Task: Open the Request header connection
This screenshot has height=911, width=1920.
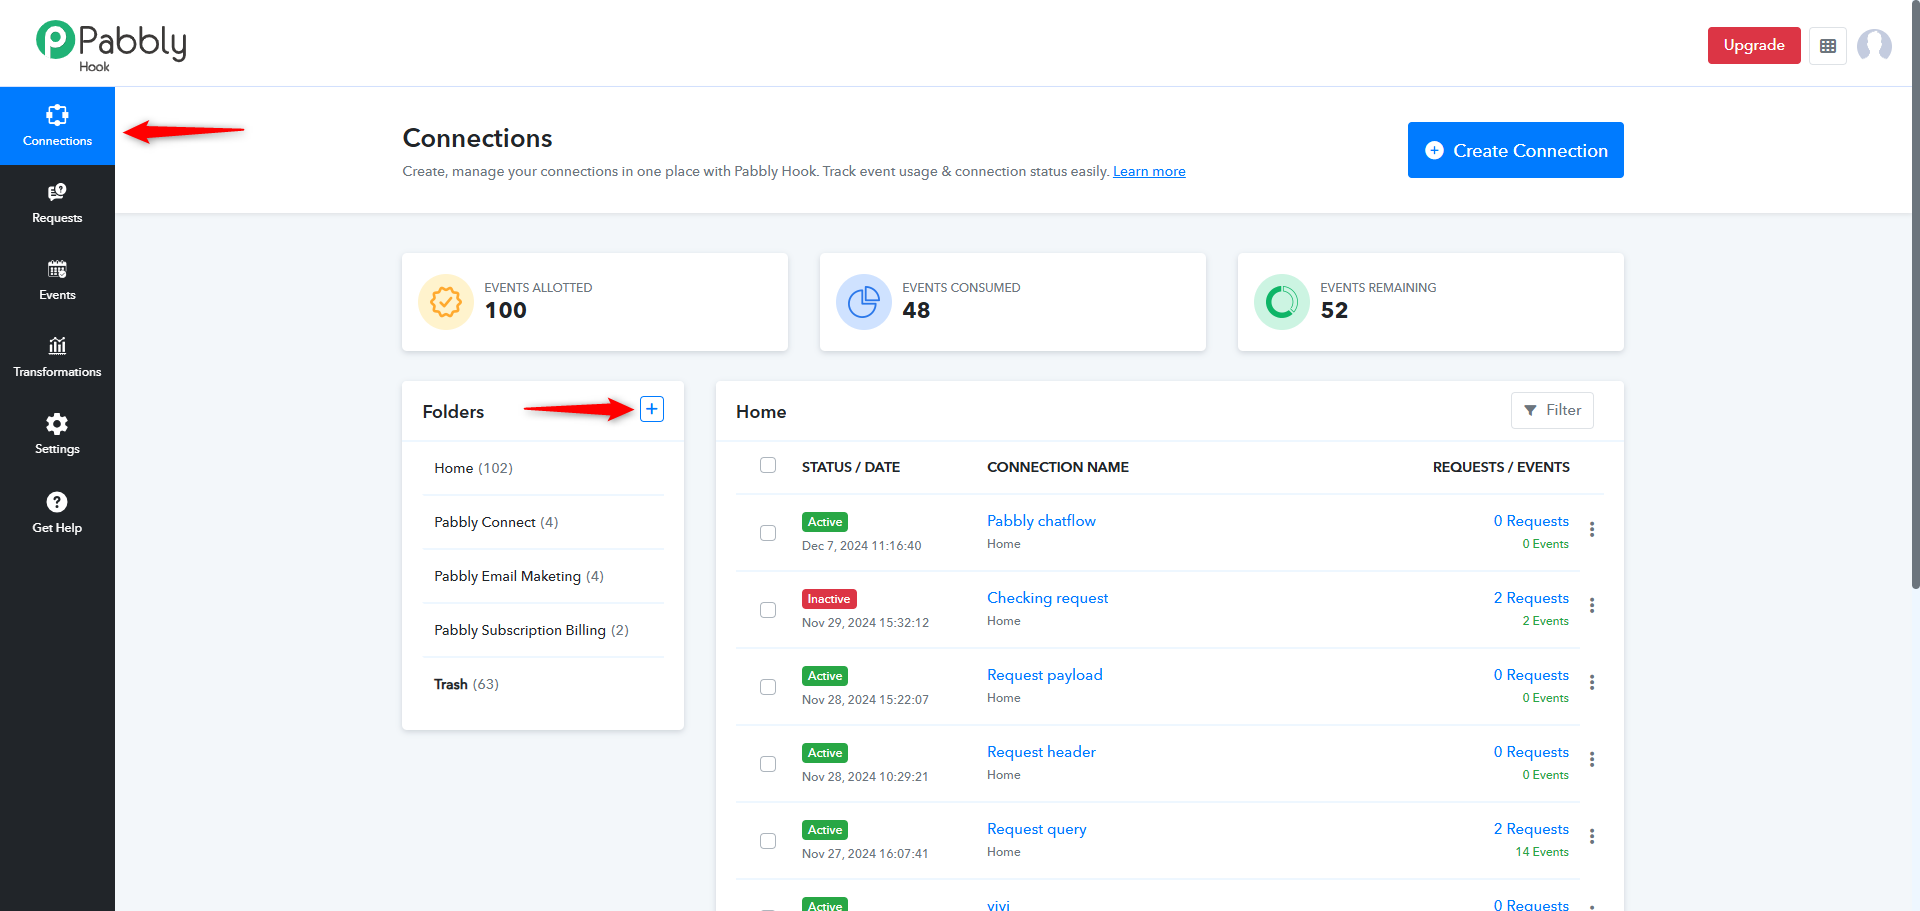Action: tap(1041, 752)
